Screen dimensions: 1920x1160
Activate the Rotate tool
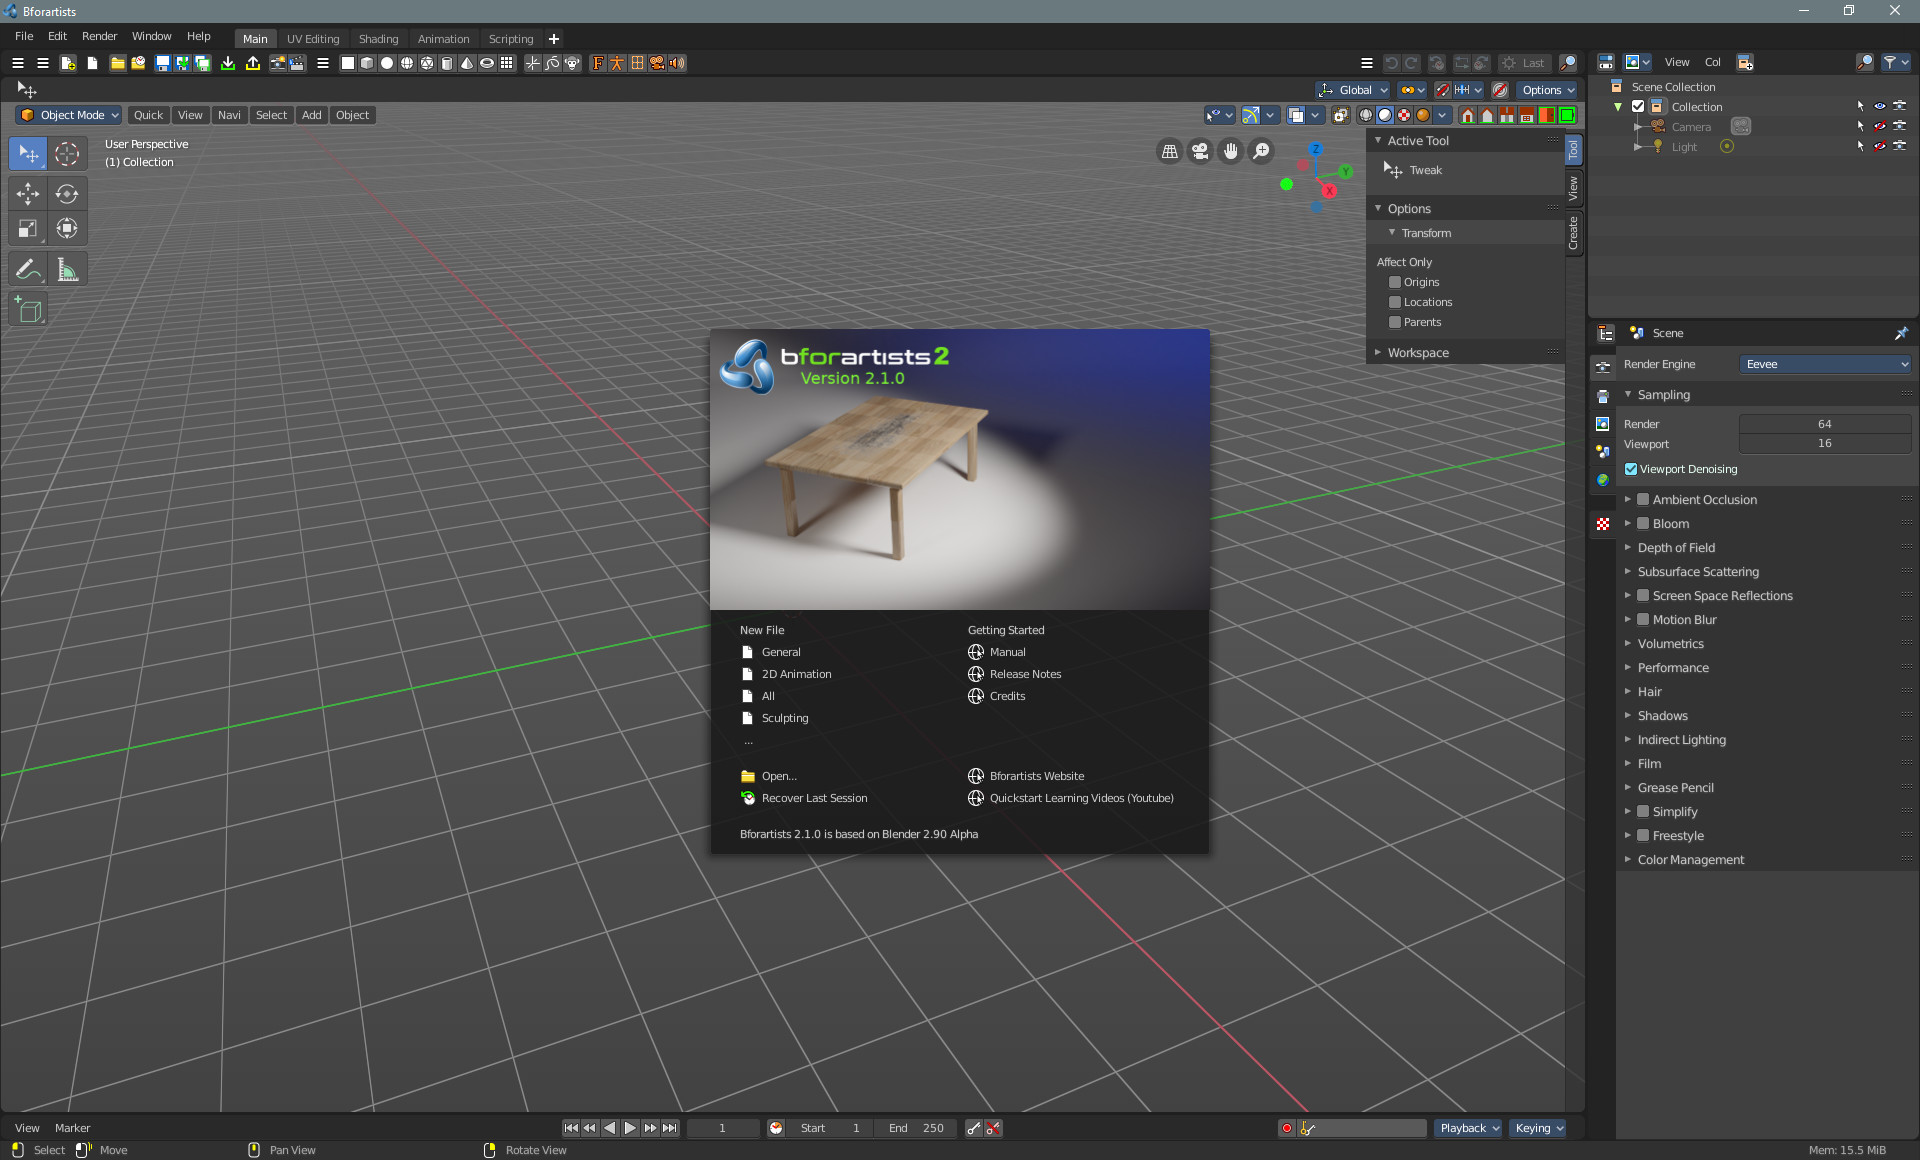67,194
